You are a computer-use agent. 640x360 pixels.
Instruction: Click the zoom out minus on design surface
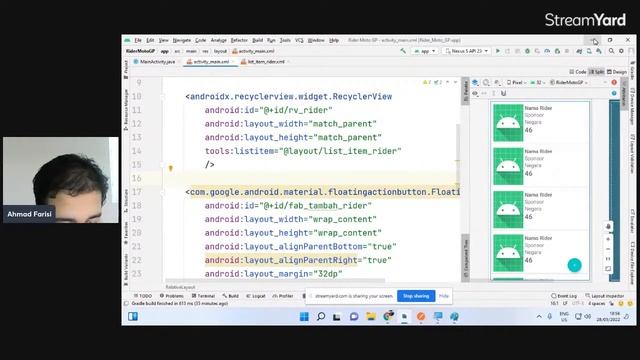[608, 249]
